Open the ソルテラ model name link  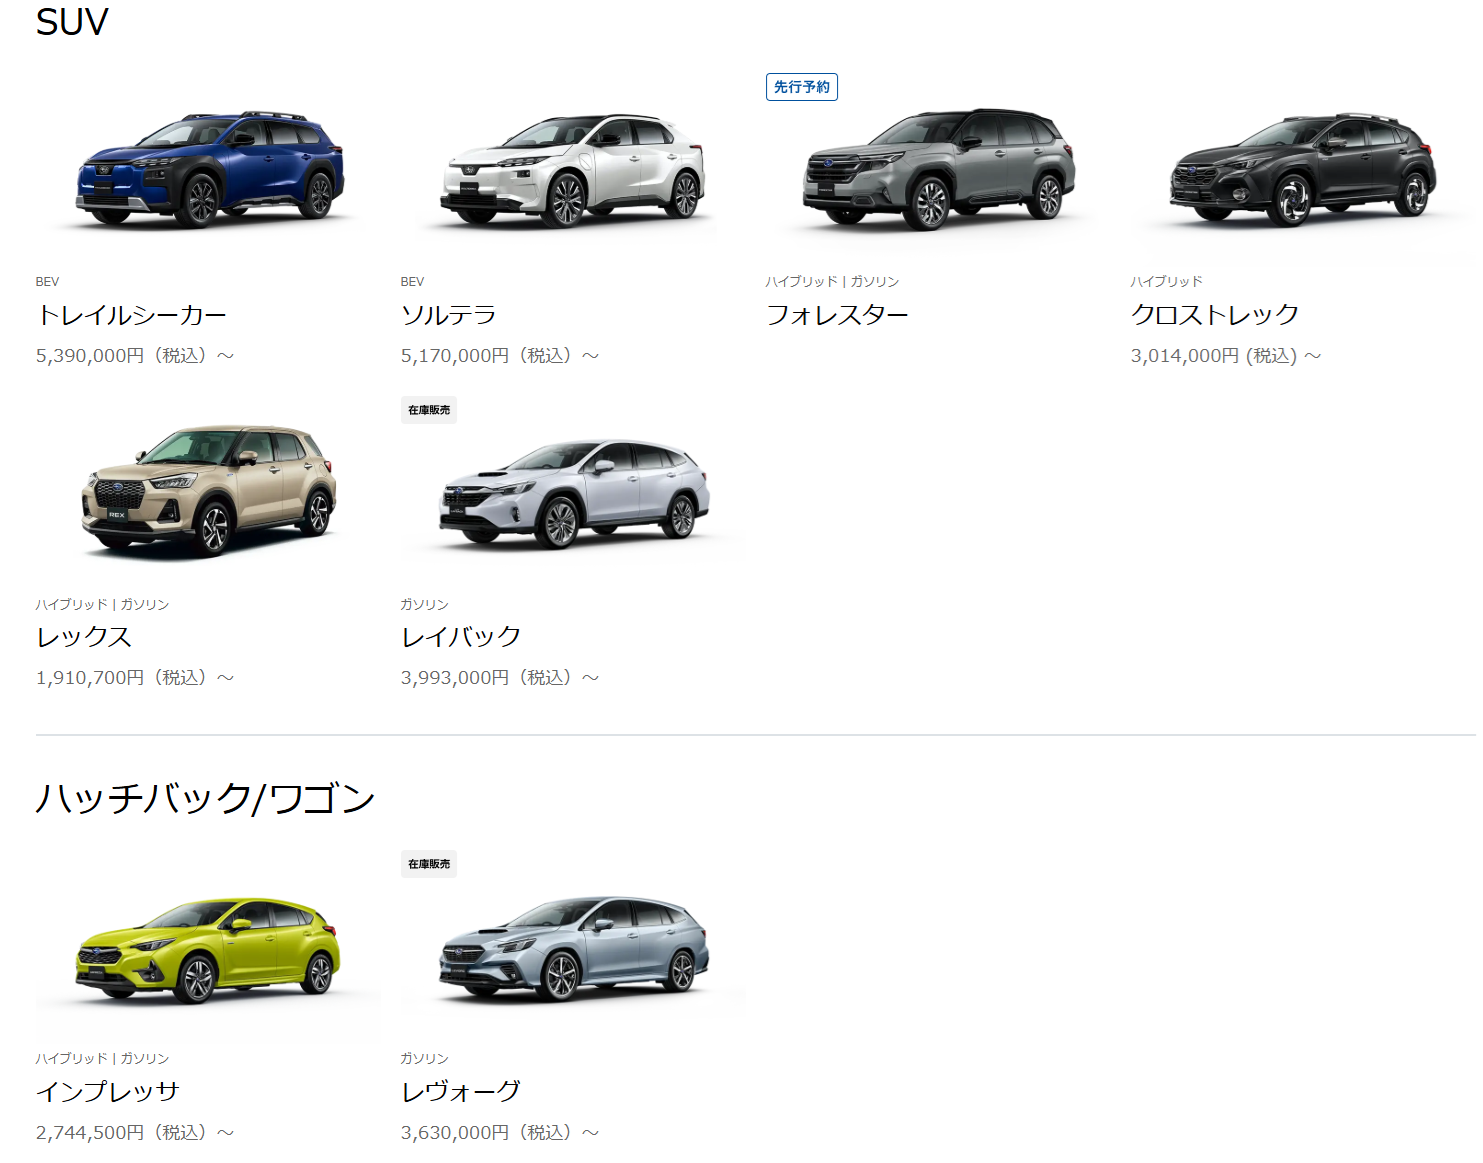pos(449,315)
